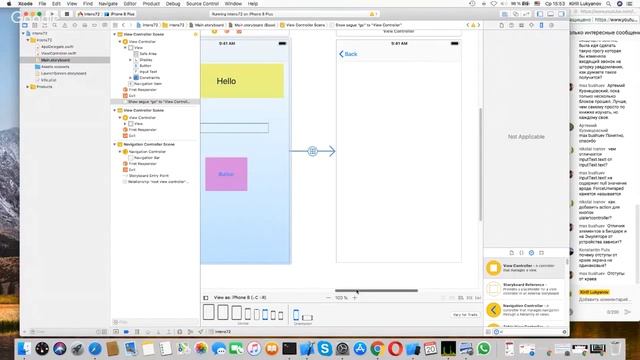Select the Object library circle icon
The image size is (640, 360).
531,253
